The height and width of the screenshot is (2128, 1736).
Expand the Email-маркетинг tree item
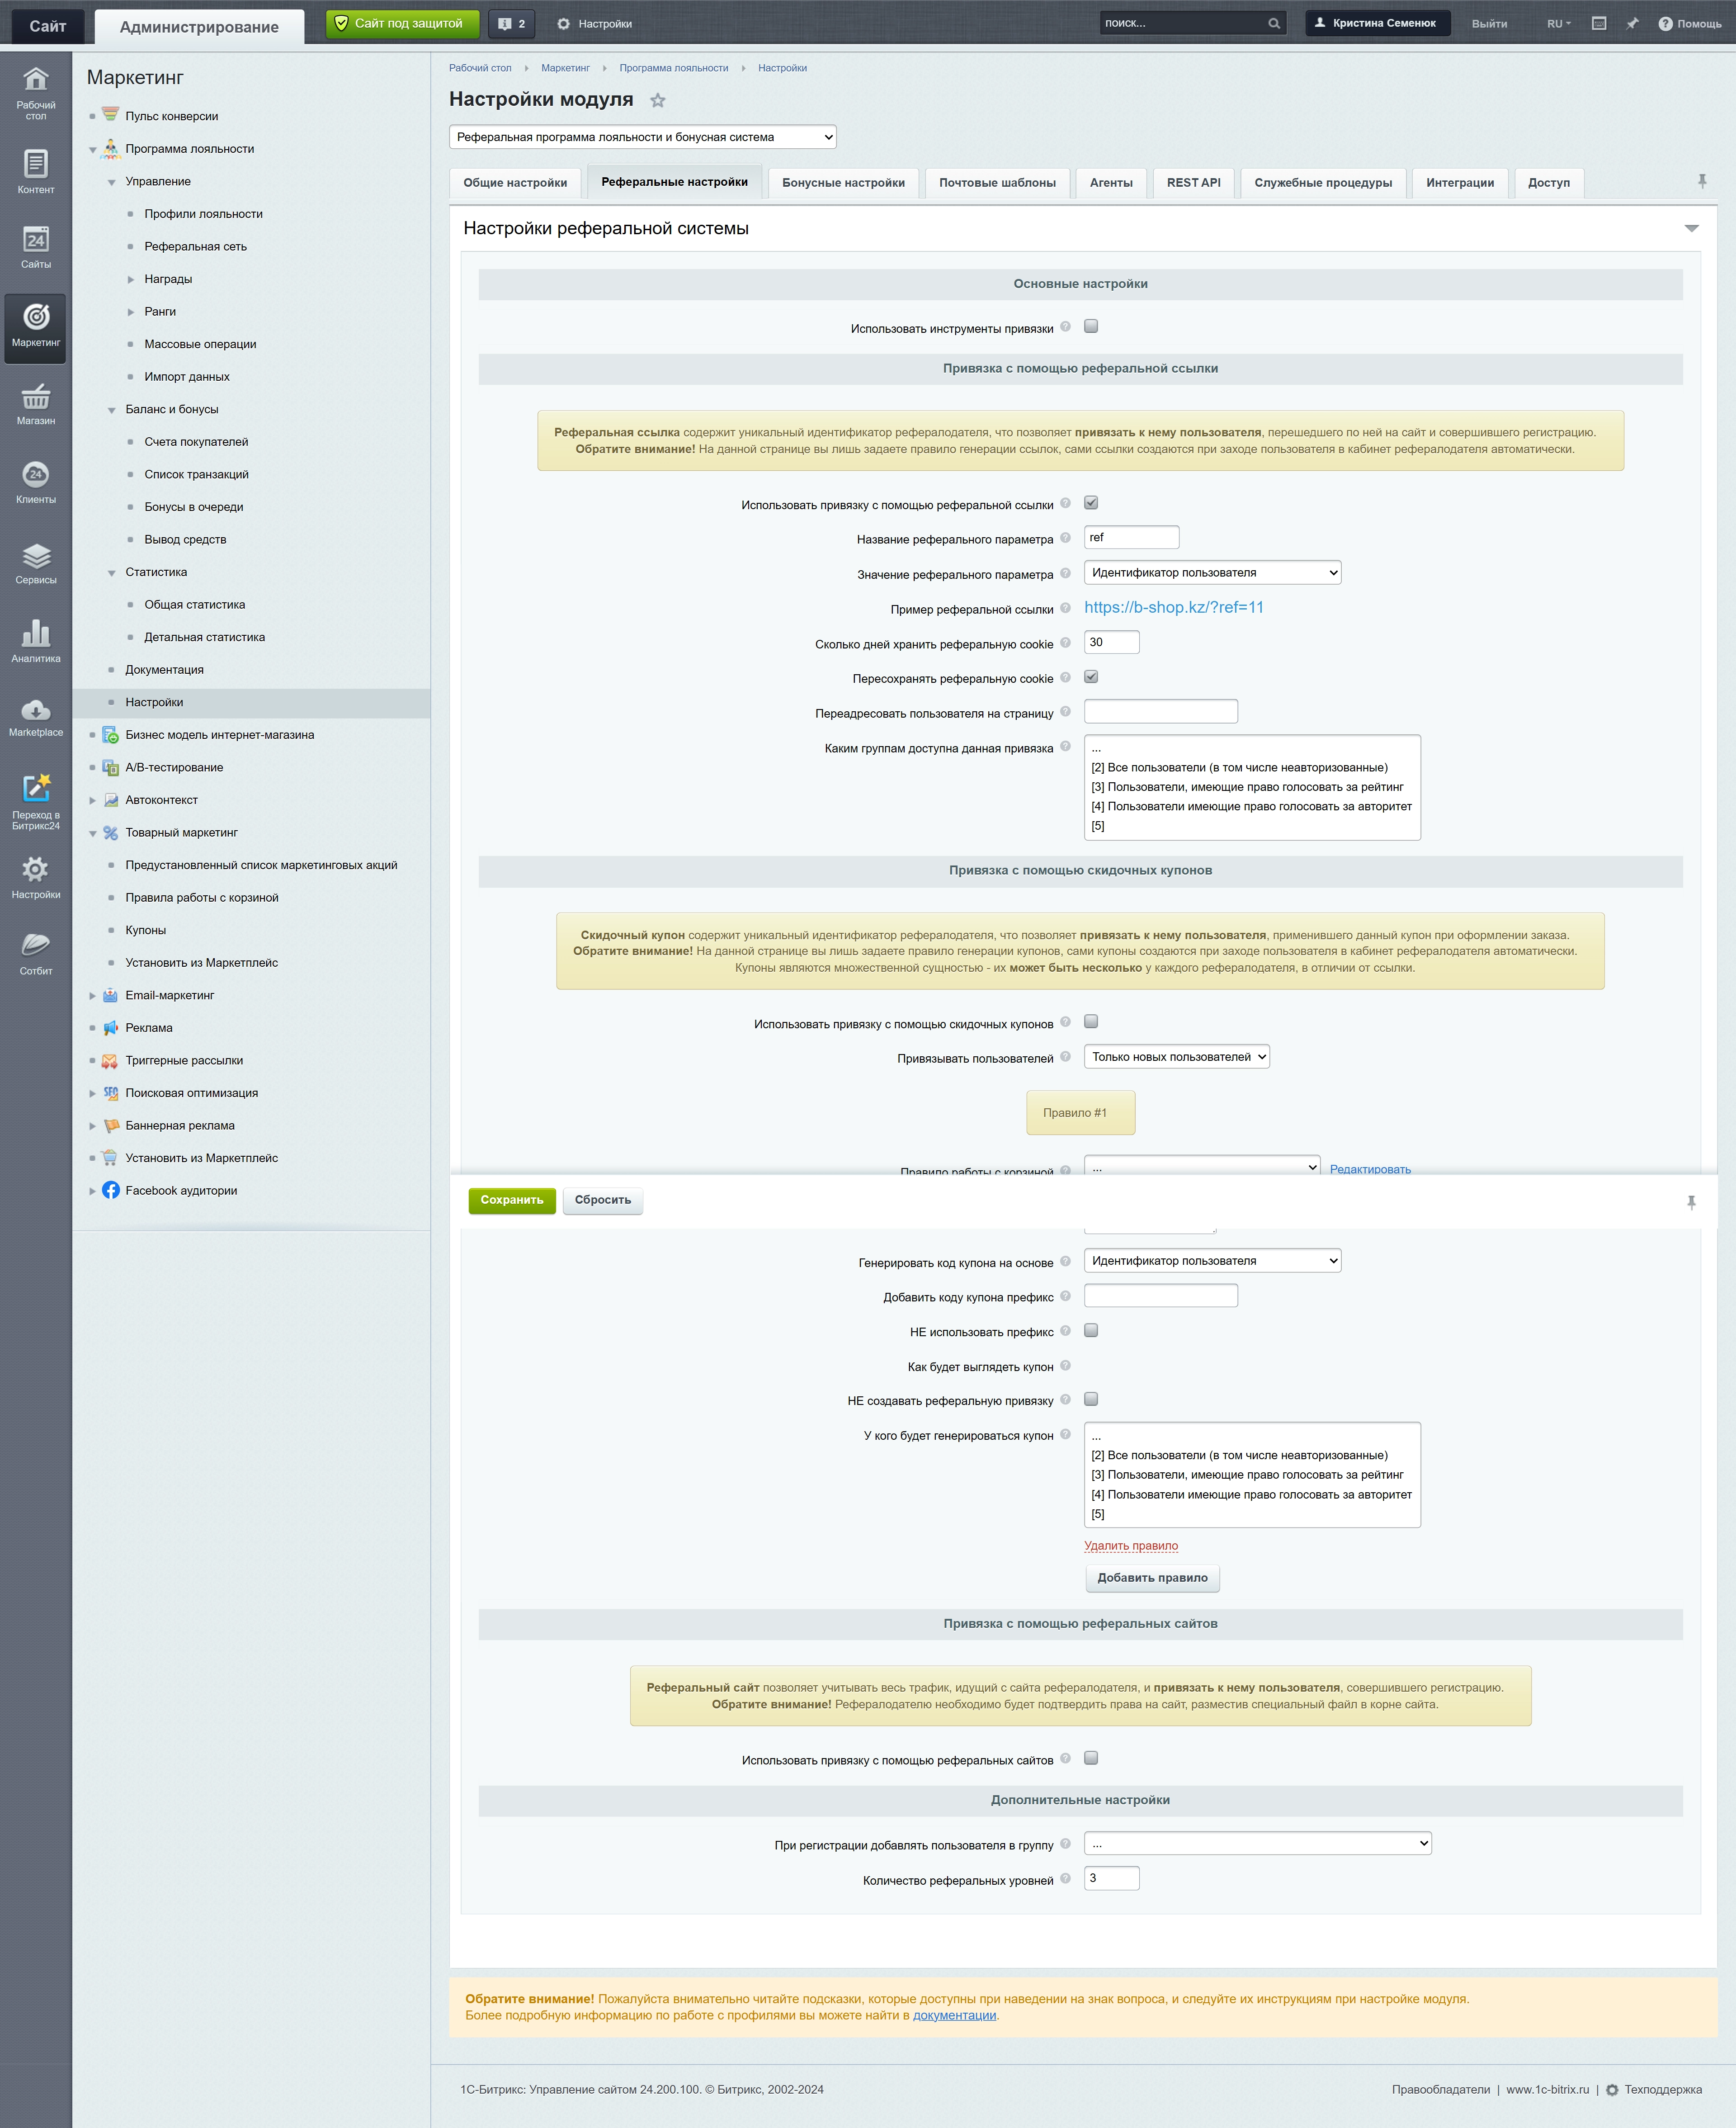tap(93, 996)
